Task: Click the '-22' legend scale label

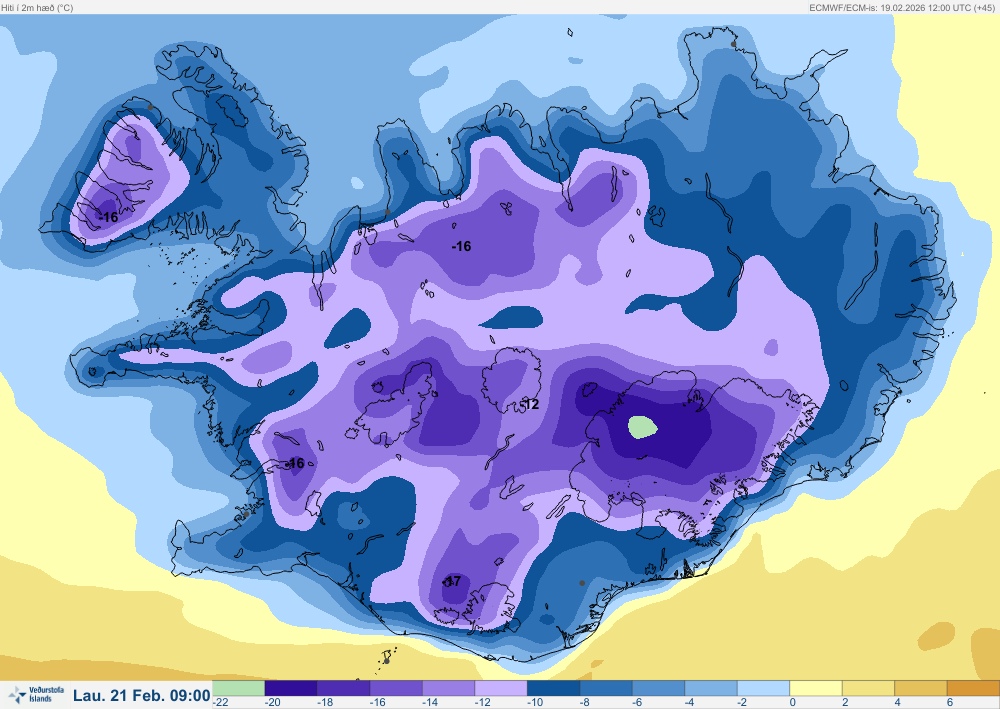Action: click(x=220, y=703)
